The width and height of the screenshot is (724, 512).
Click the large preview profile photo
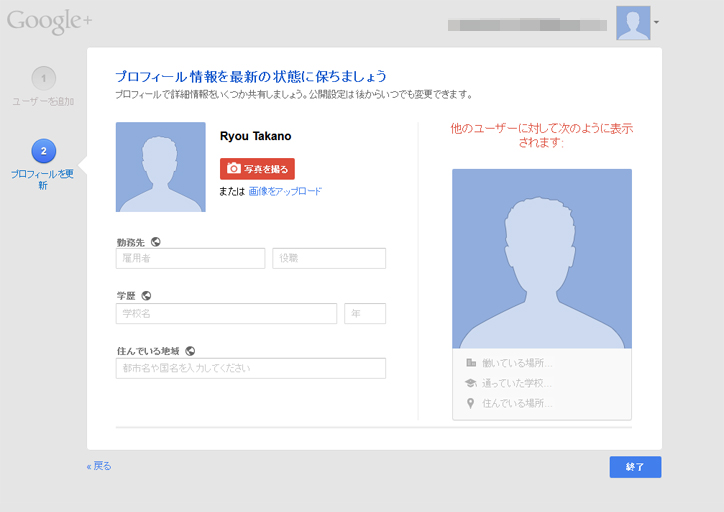pyautogui.click(x=542, y=259)
